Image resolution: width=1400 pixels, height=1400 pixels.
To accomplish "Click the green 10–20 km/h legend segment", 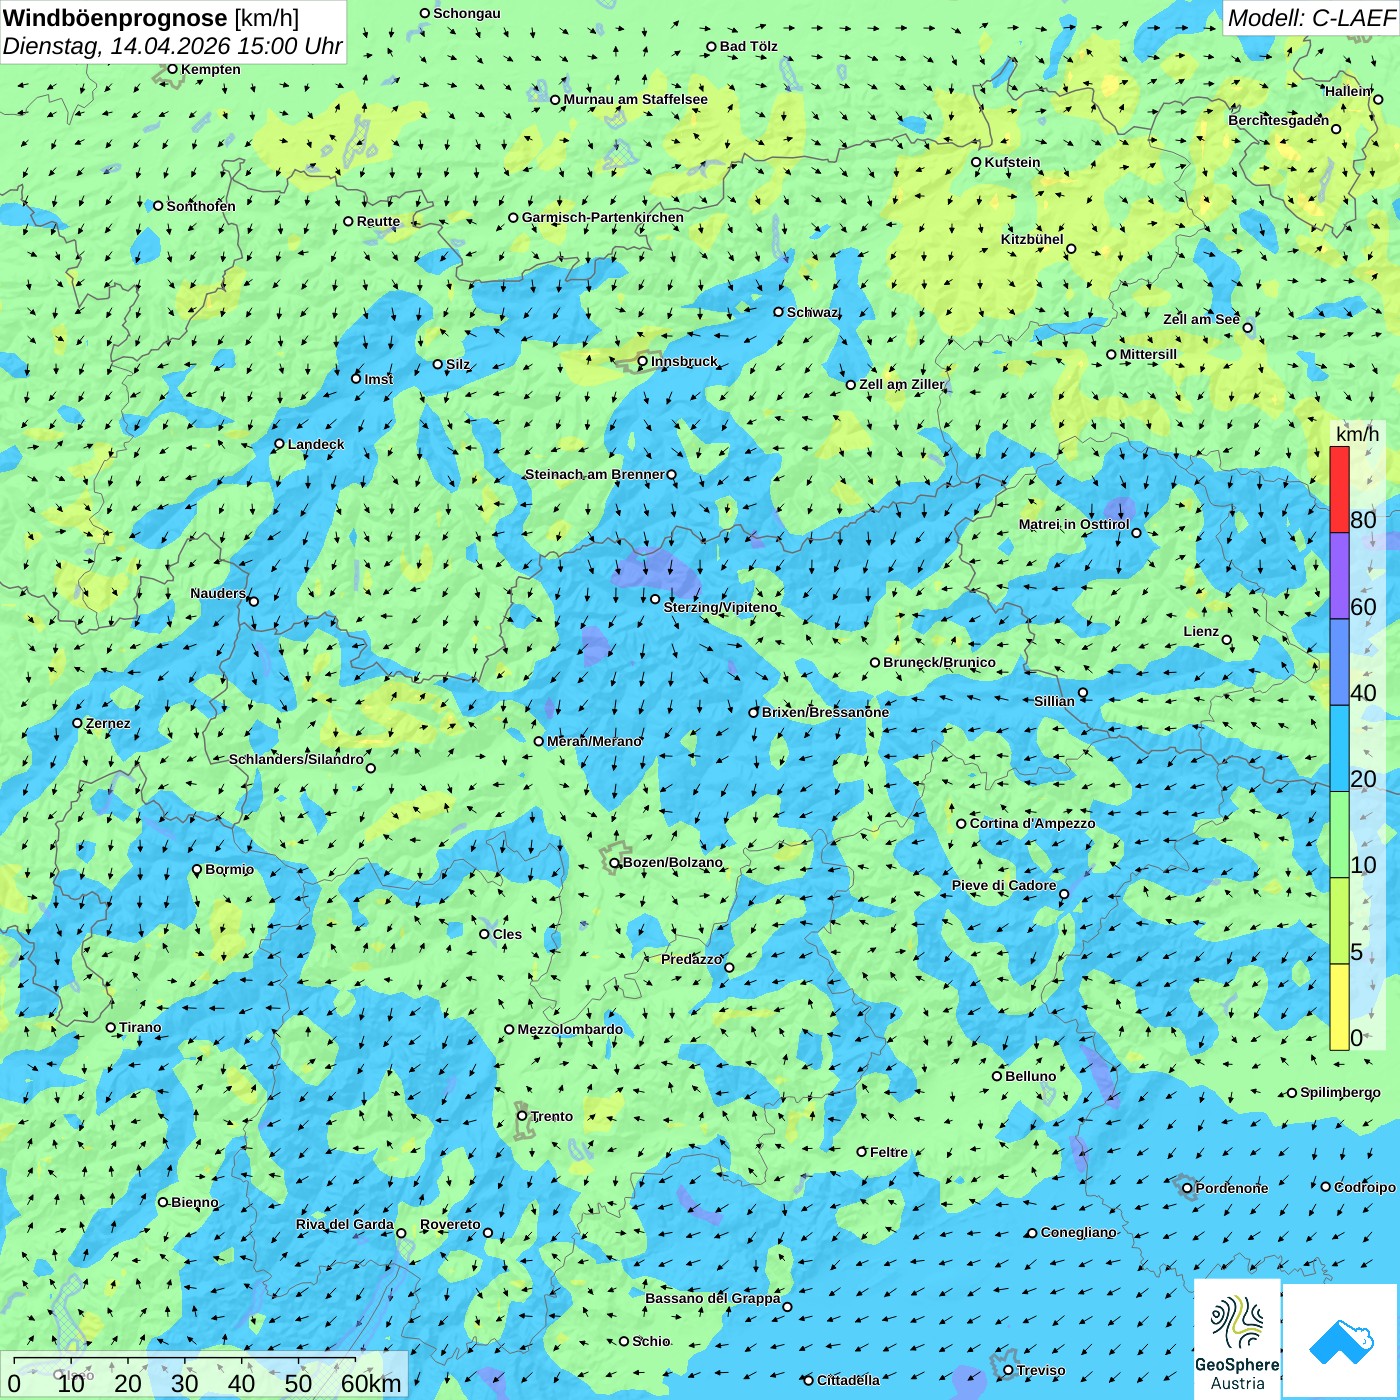I will [1339, 835].
